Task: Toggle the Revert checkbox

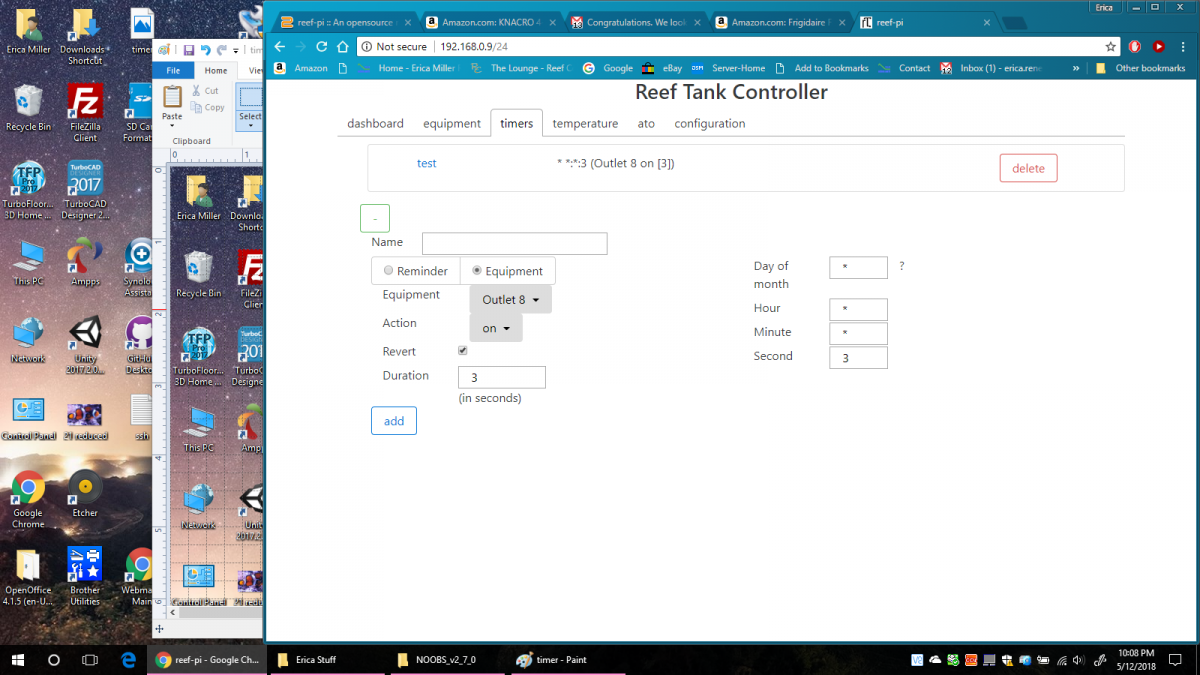Action: tap(462, 351)
